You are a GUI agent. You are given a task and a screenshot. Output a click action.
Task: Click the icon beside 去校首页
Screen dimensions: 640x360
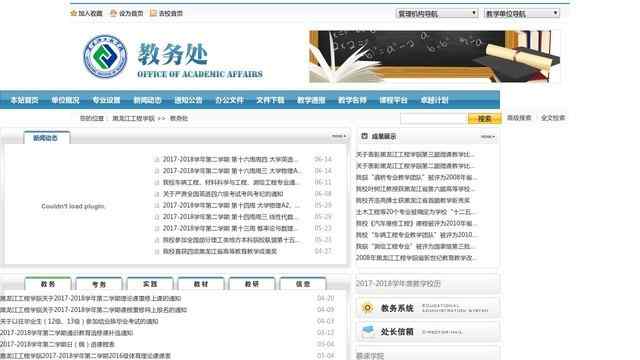(153, 13)
